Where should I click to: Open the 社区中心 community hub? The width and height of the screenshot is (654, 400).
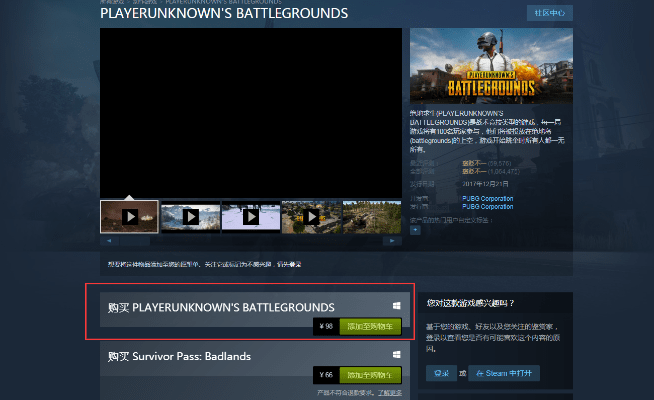pyautogui.click(x=549, y=13)
